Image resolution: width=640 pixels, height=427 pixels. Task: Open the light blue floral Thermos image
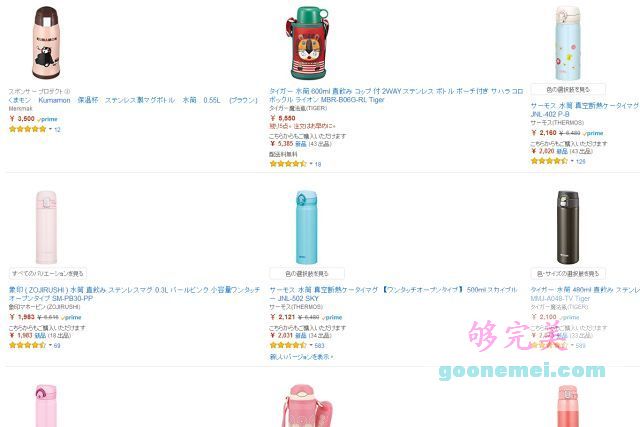coord(567,43)
